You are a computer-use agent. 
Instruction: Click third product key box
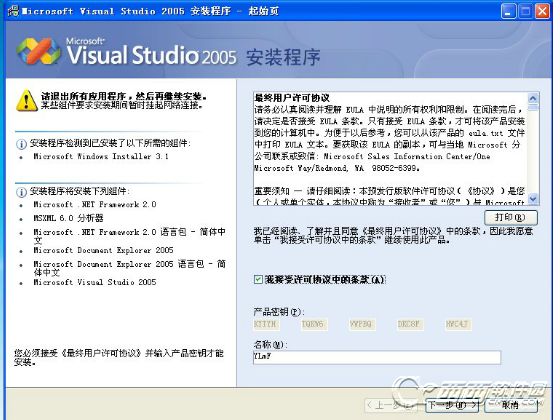pyautogui.click(x=362, y=324)
